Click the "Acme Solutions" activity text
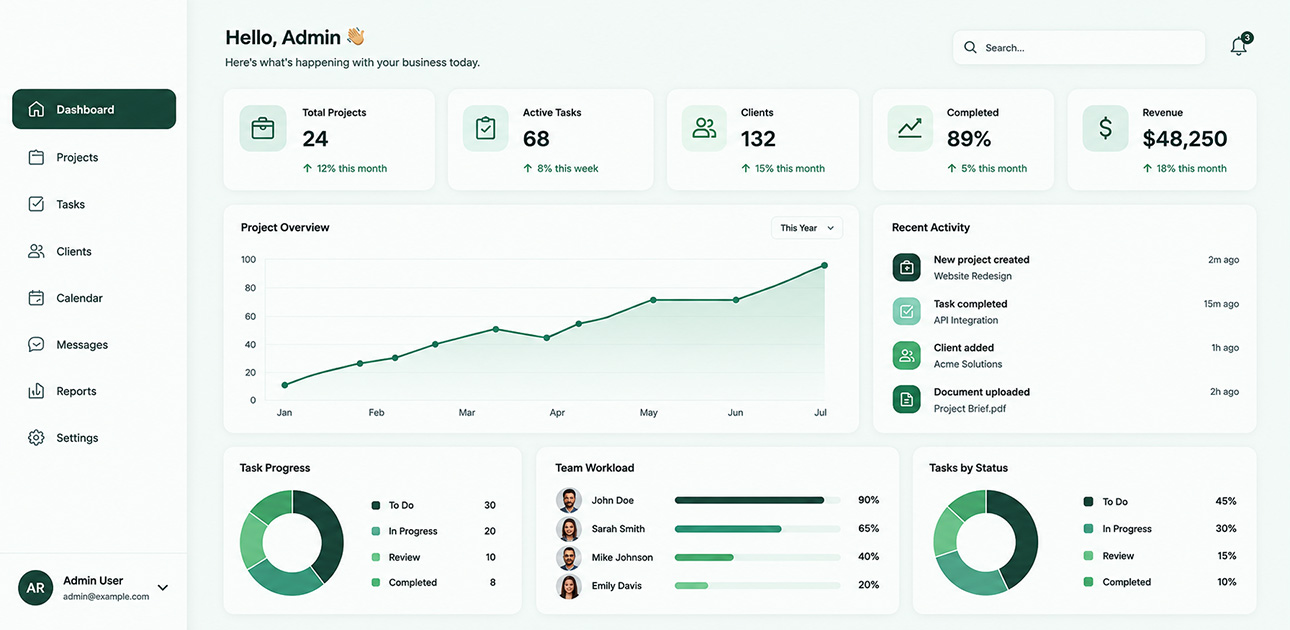The height and width of the screenshot is (630, 1290). [x=968, y=364]
